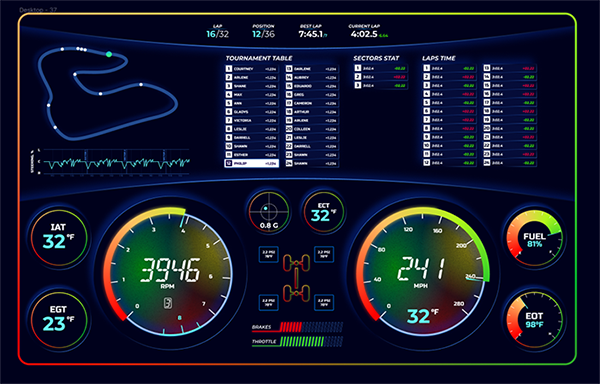Click the gear indicator under RPM
Image resolution: width=600 pixels, height=384 pixels.
point(168,303)
